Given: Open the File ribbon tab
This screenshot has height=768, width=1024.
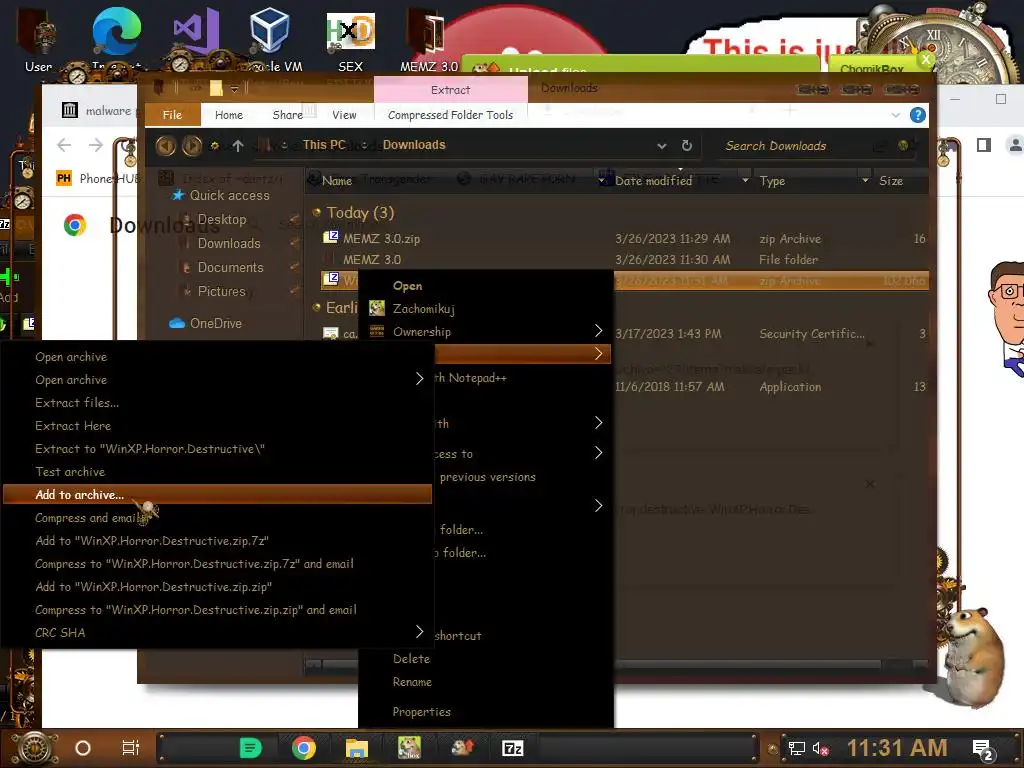Looking at the screenshot, I should coord(172,115).
